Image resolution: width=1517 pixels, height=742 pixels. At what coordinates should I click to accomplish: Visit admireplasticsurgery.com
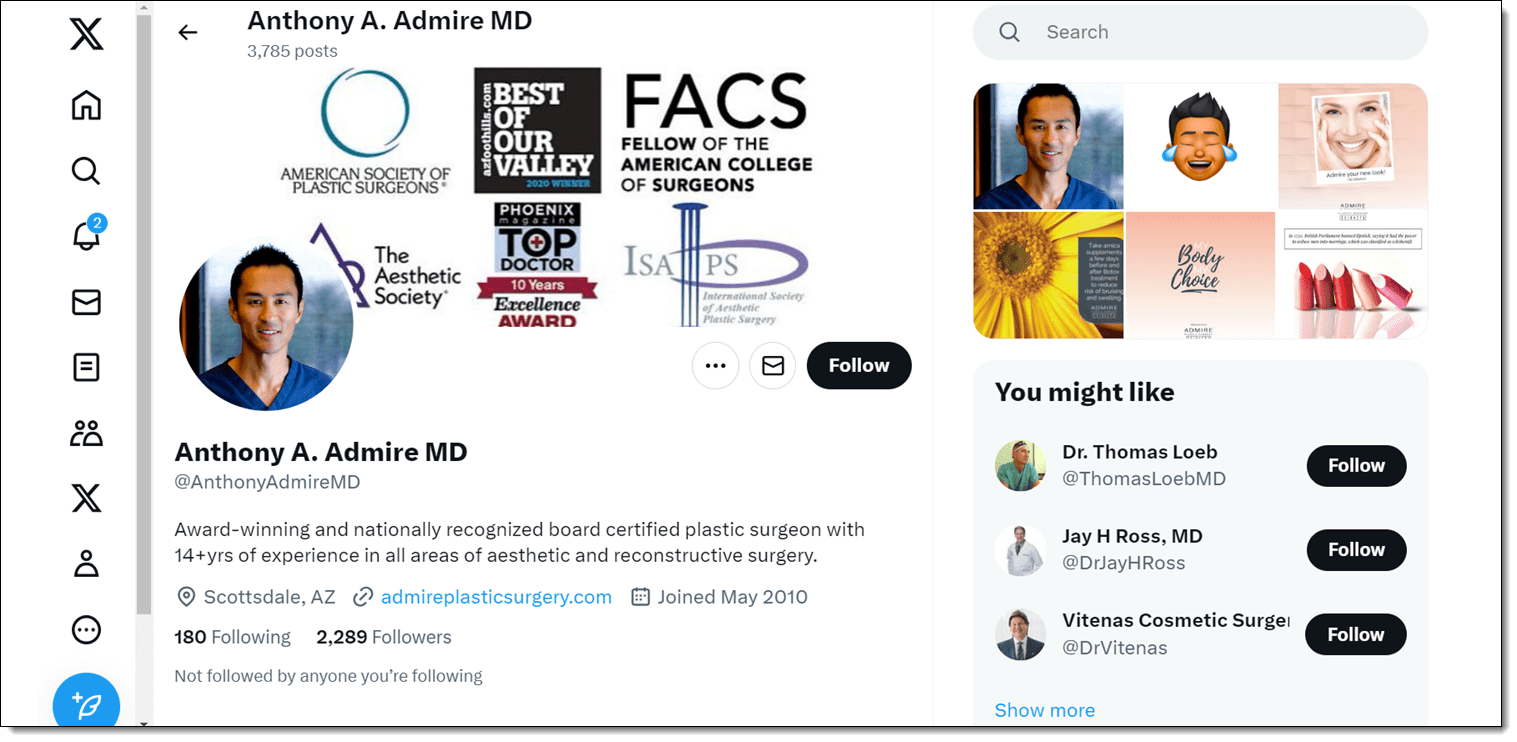point(496,596)
